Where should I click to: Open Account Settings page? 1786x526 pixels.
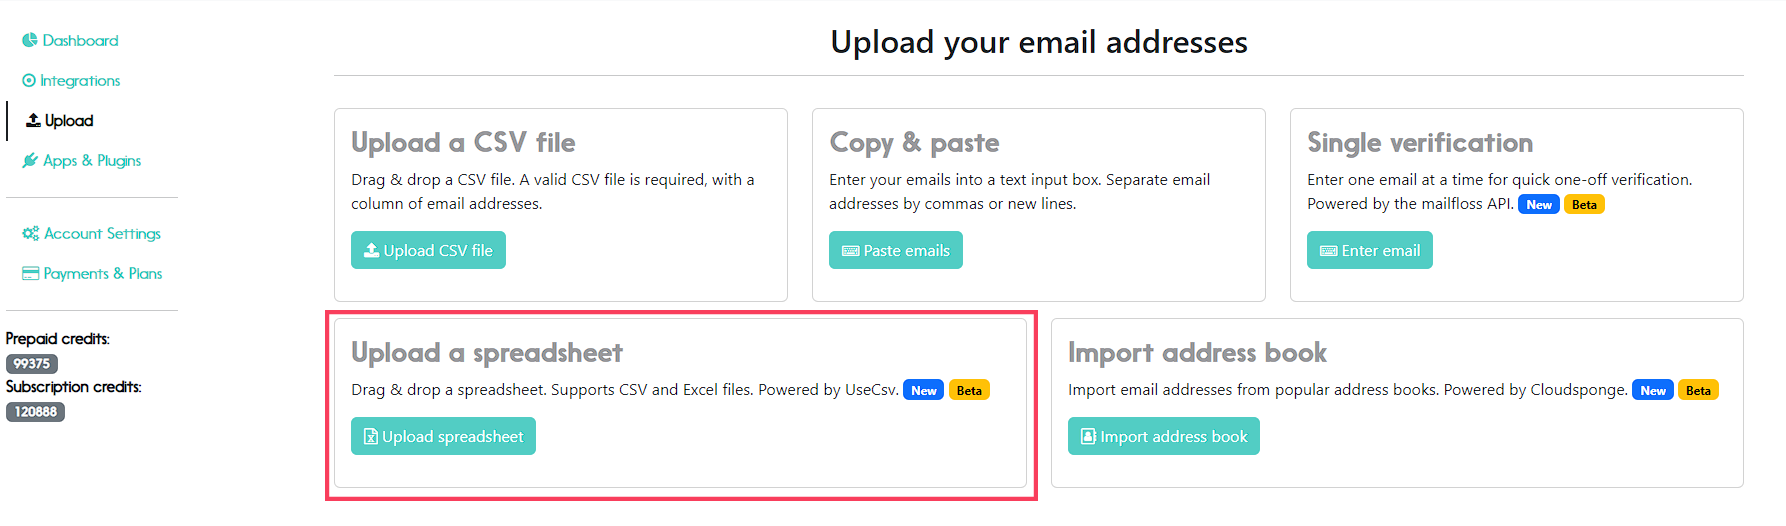(92, 233)
